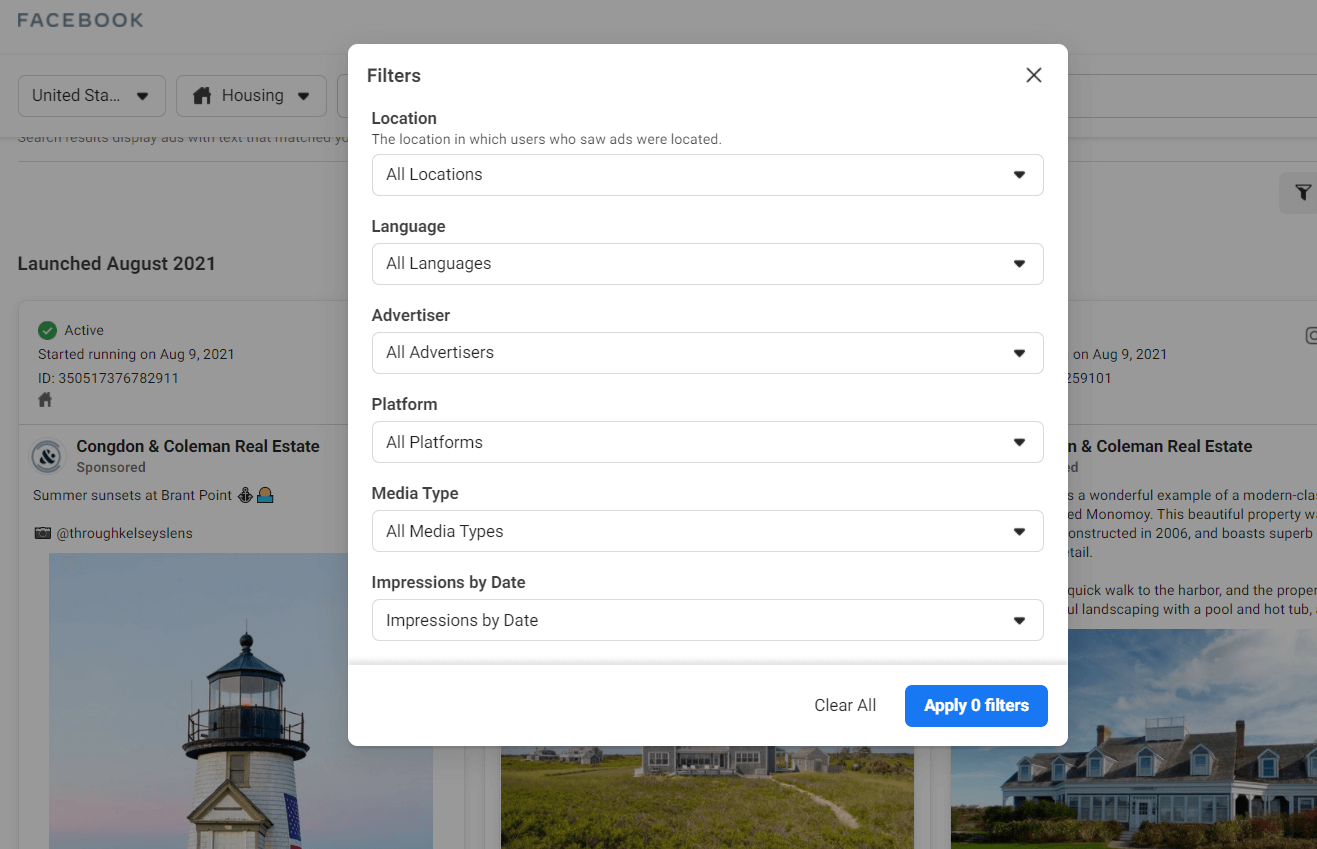Open the United States country selector

pos(91,96)
